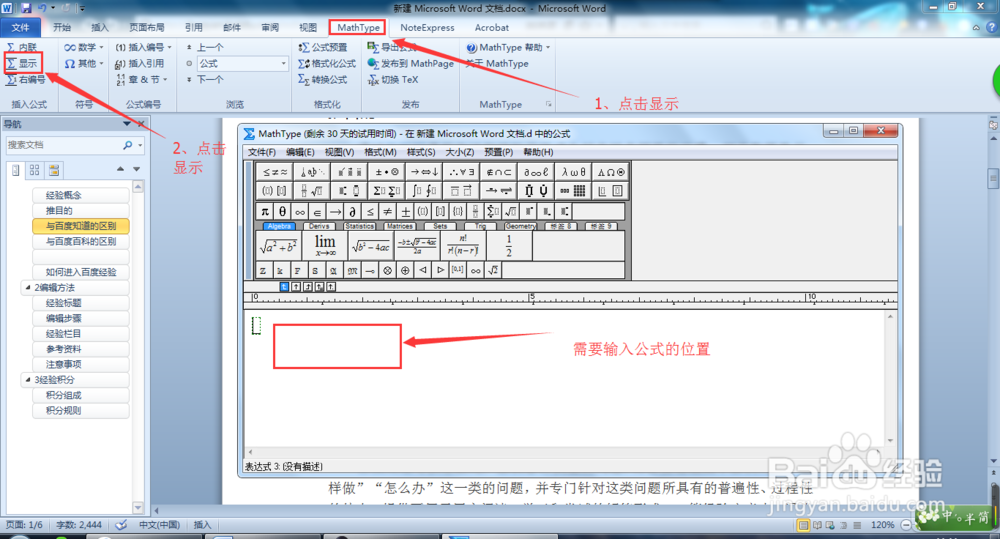The height and width of the screenshot is (539, 1000).
Task: Select the Statistics expressions tab
Action: pyautogui.click(x=360, y=226)
